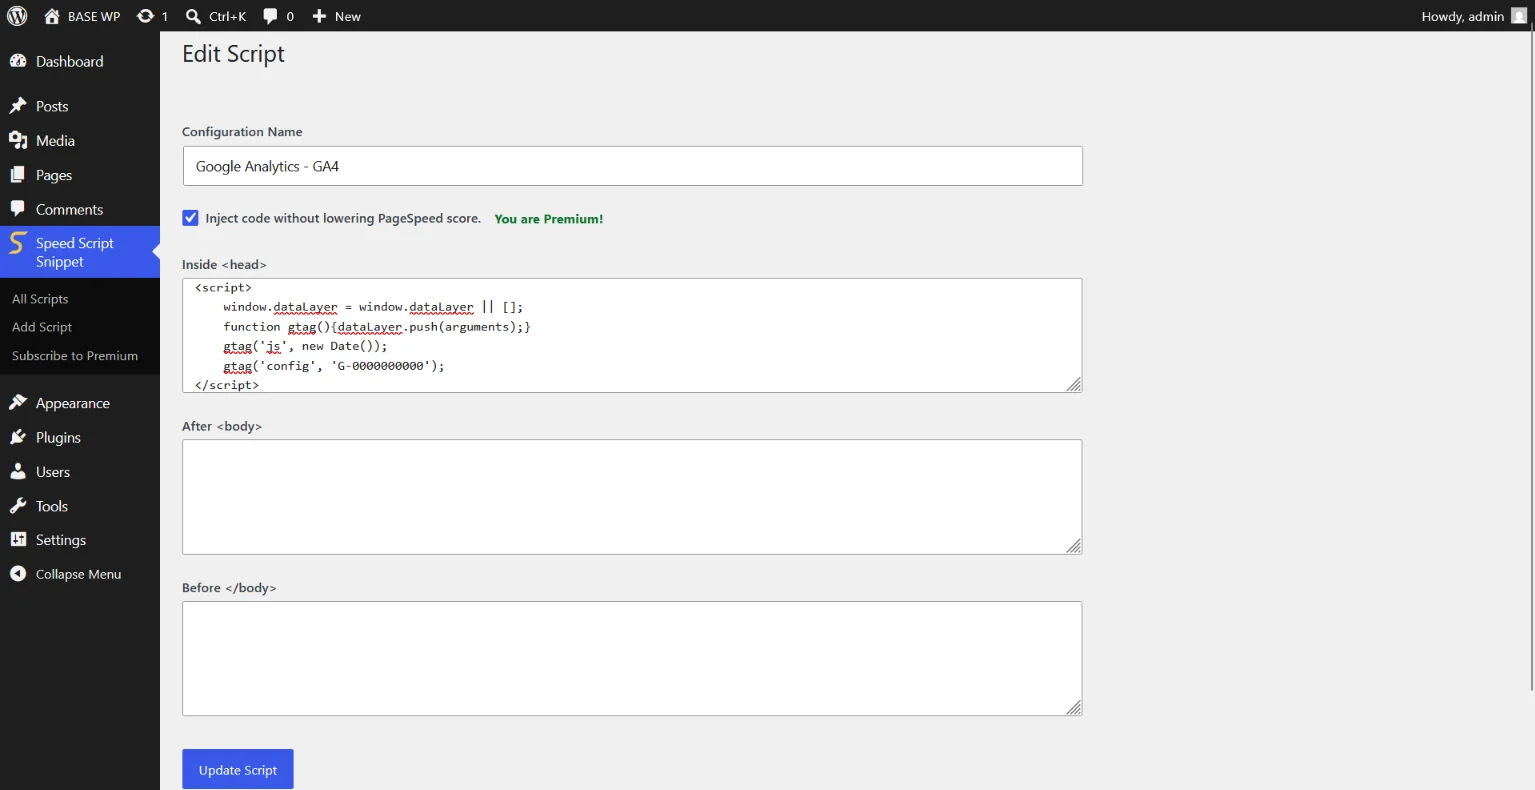This screenshot has width=1535, height=790.
Task: Click the updates circular arrows icon
Action: pyautogui.click(x=145, y=16)
